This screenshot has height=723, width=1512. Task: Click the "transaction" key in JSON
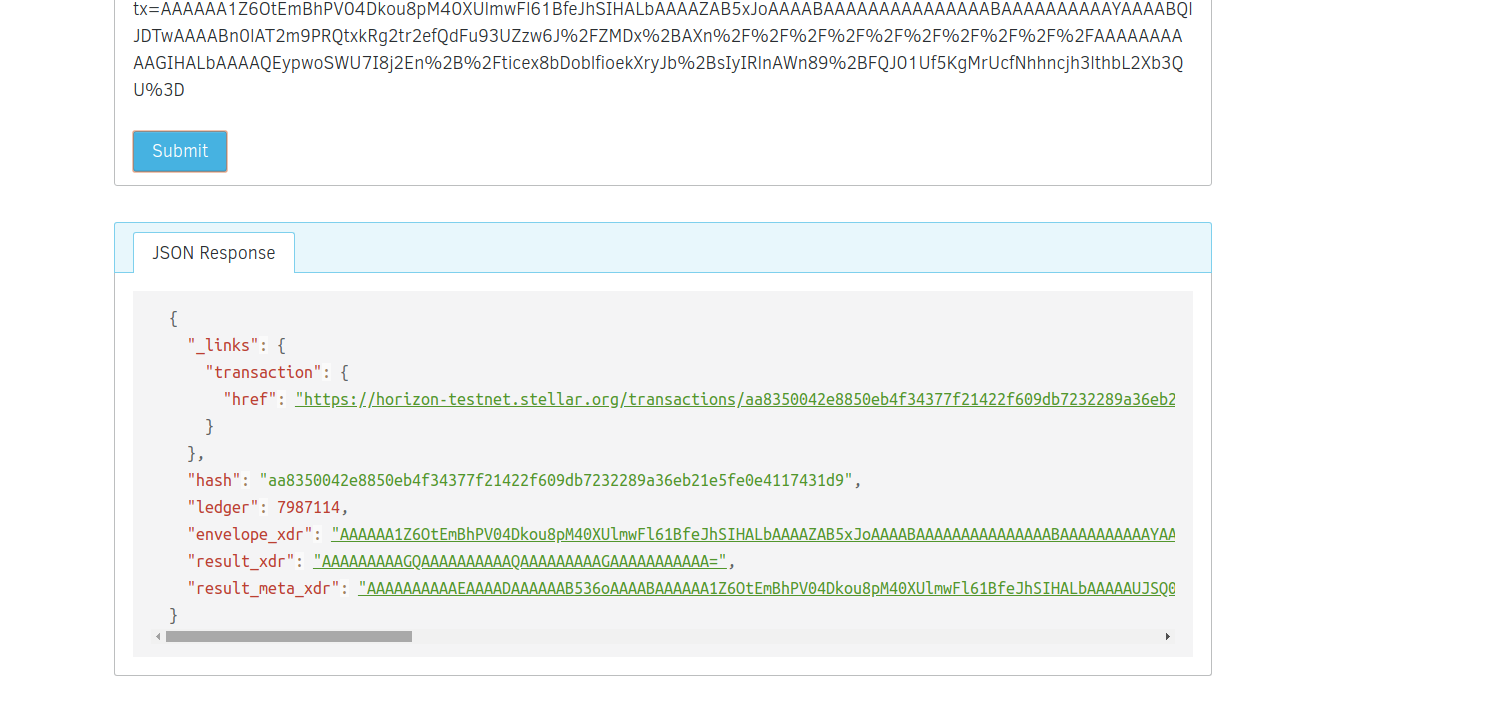[263, 372]
